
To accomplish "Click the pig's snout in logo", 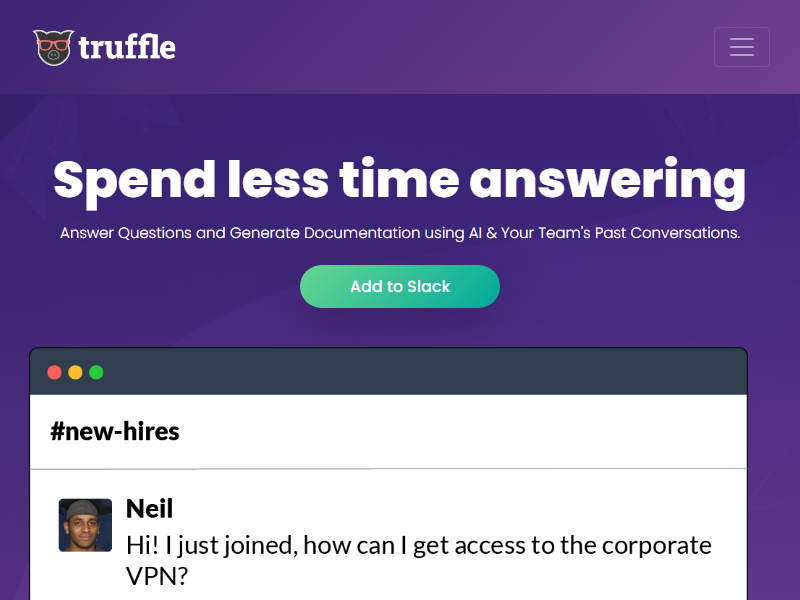I will (x=53, y=57).
